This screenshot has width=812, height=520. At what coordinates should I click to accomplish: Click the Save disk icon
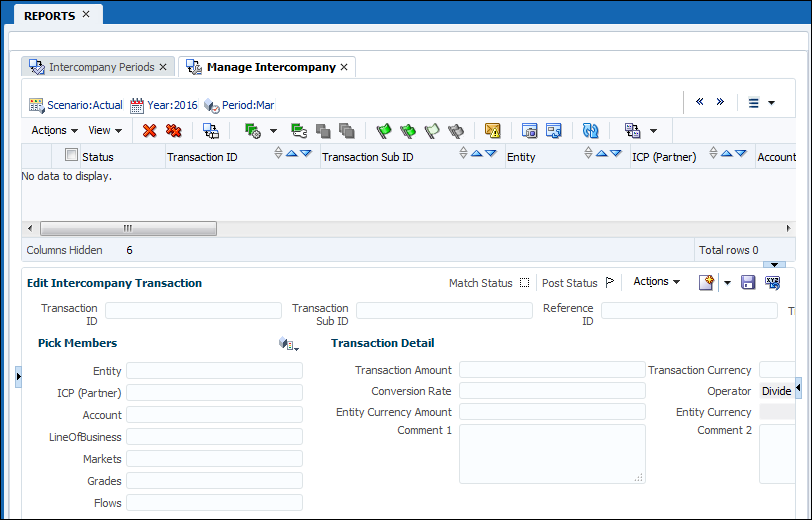click(748, 283)
